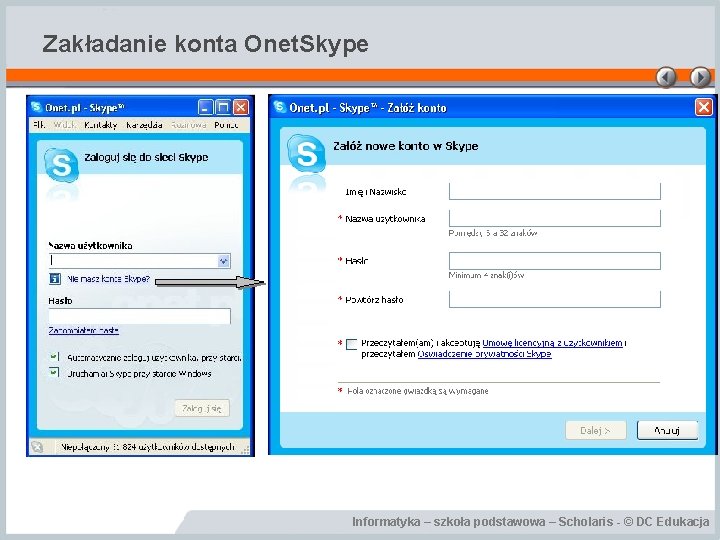
Task: Click the Zaloguj się button
Action: [202, 408]
